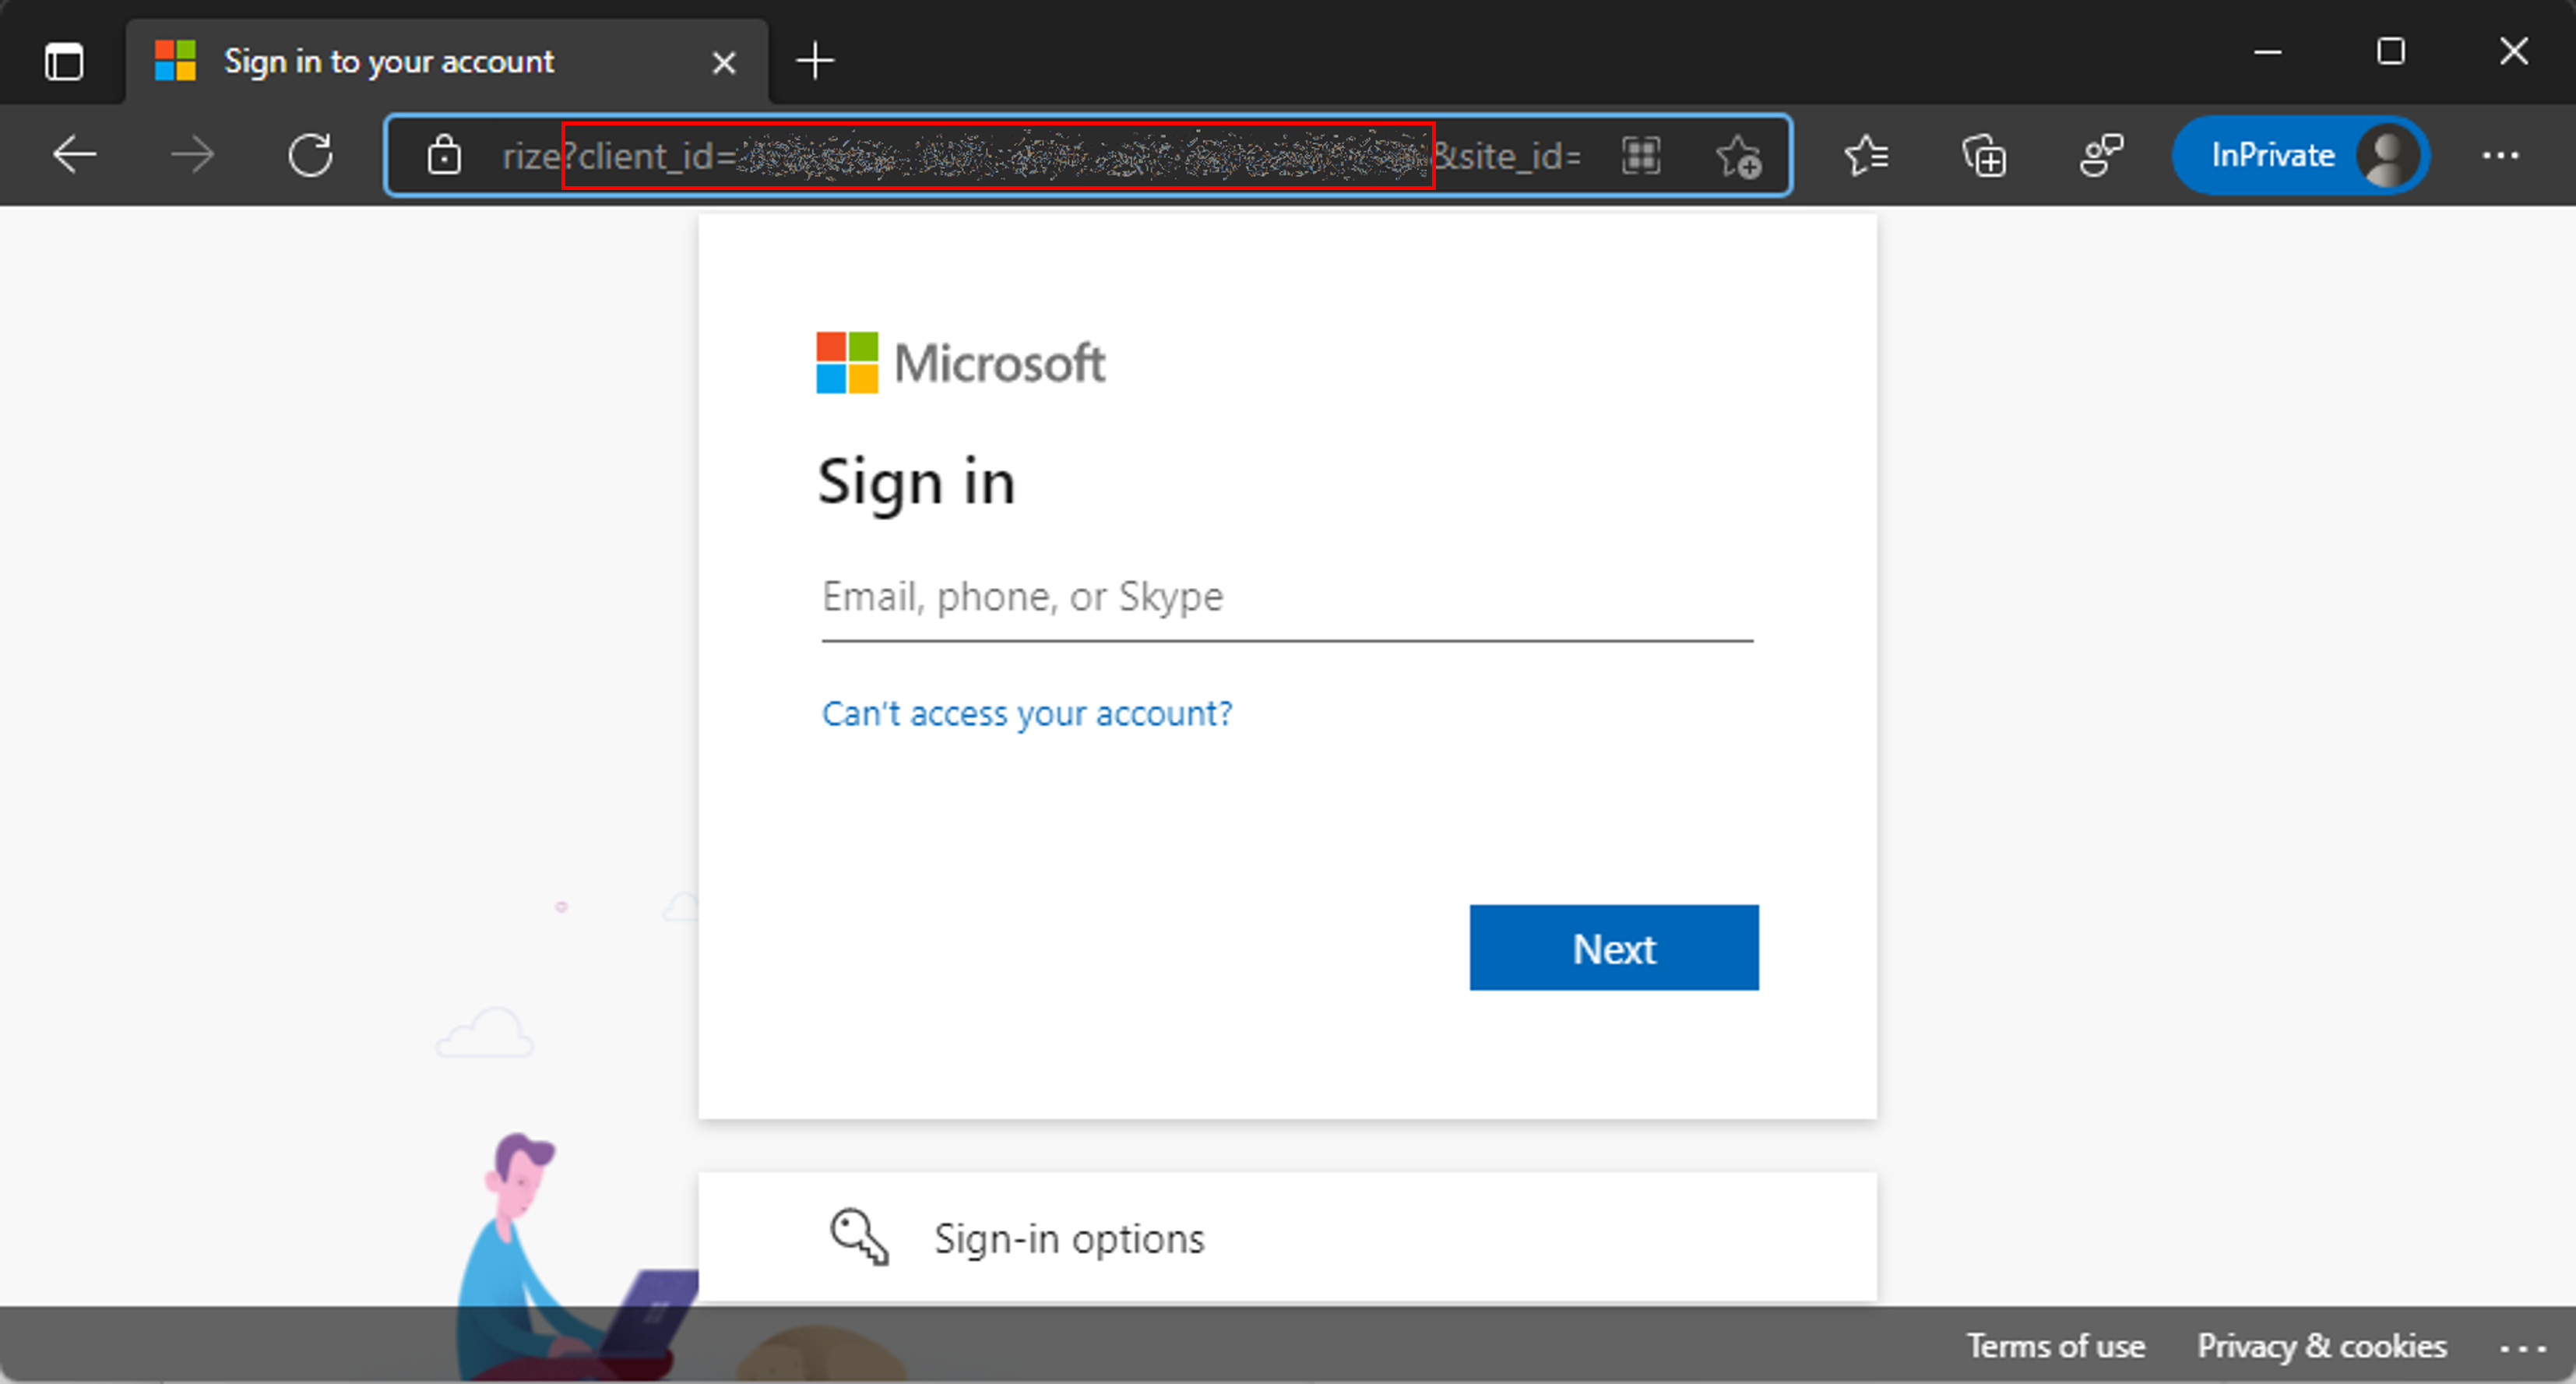
Task: Click the 'Sign in to your account' tab
Action: 390,60
